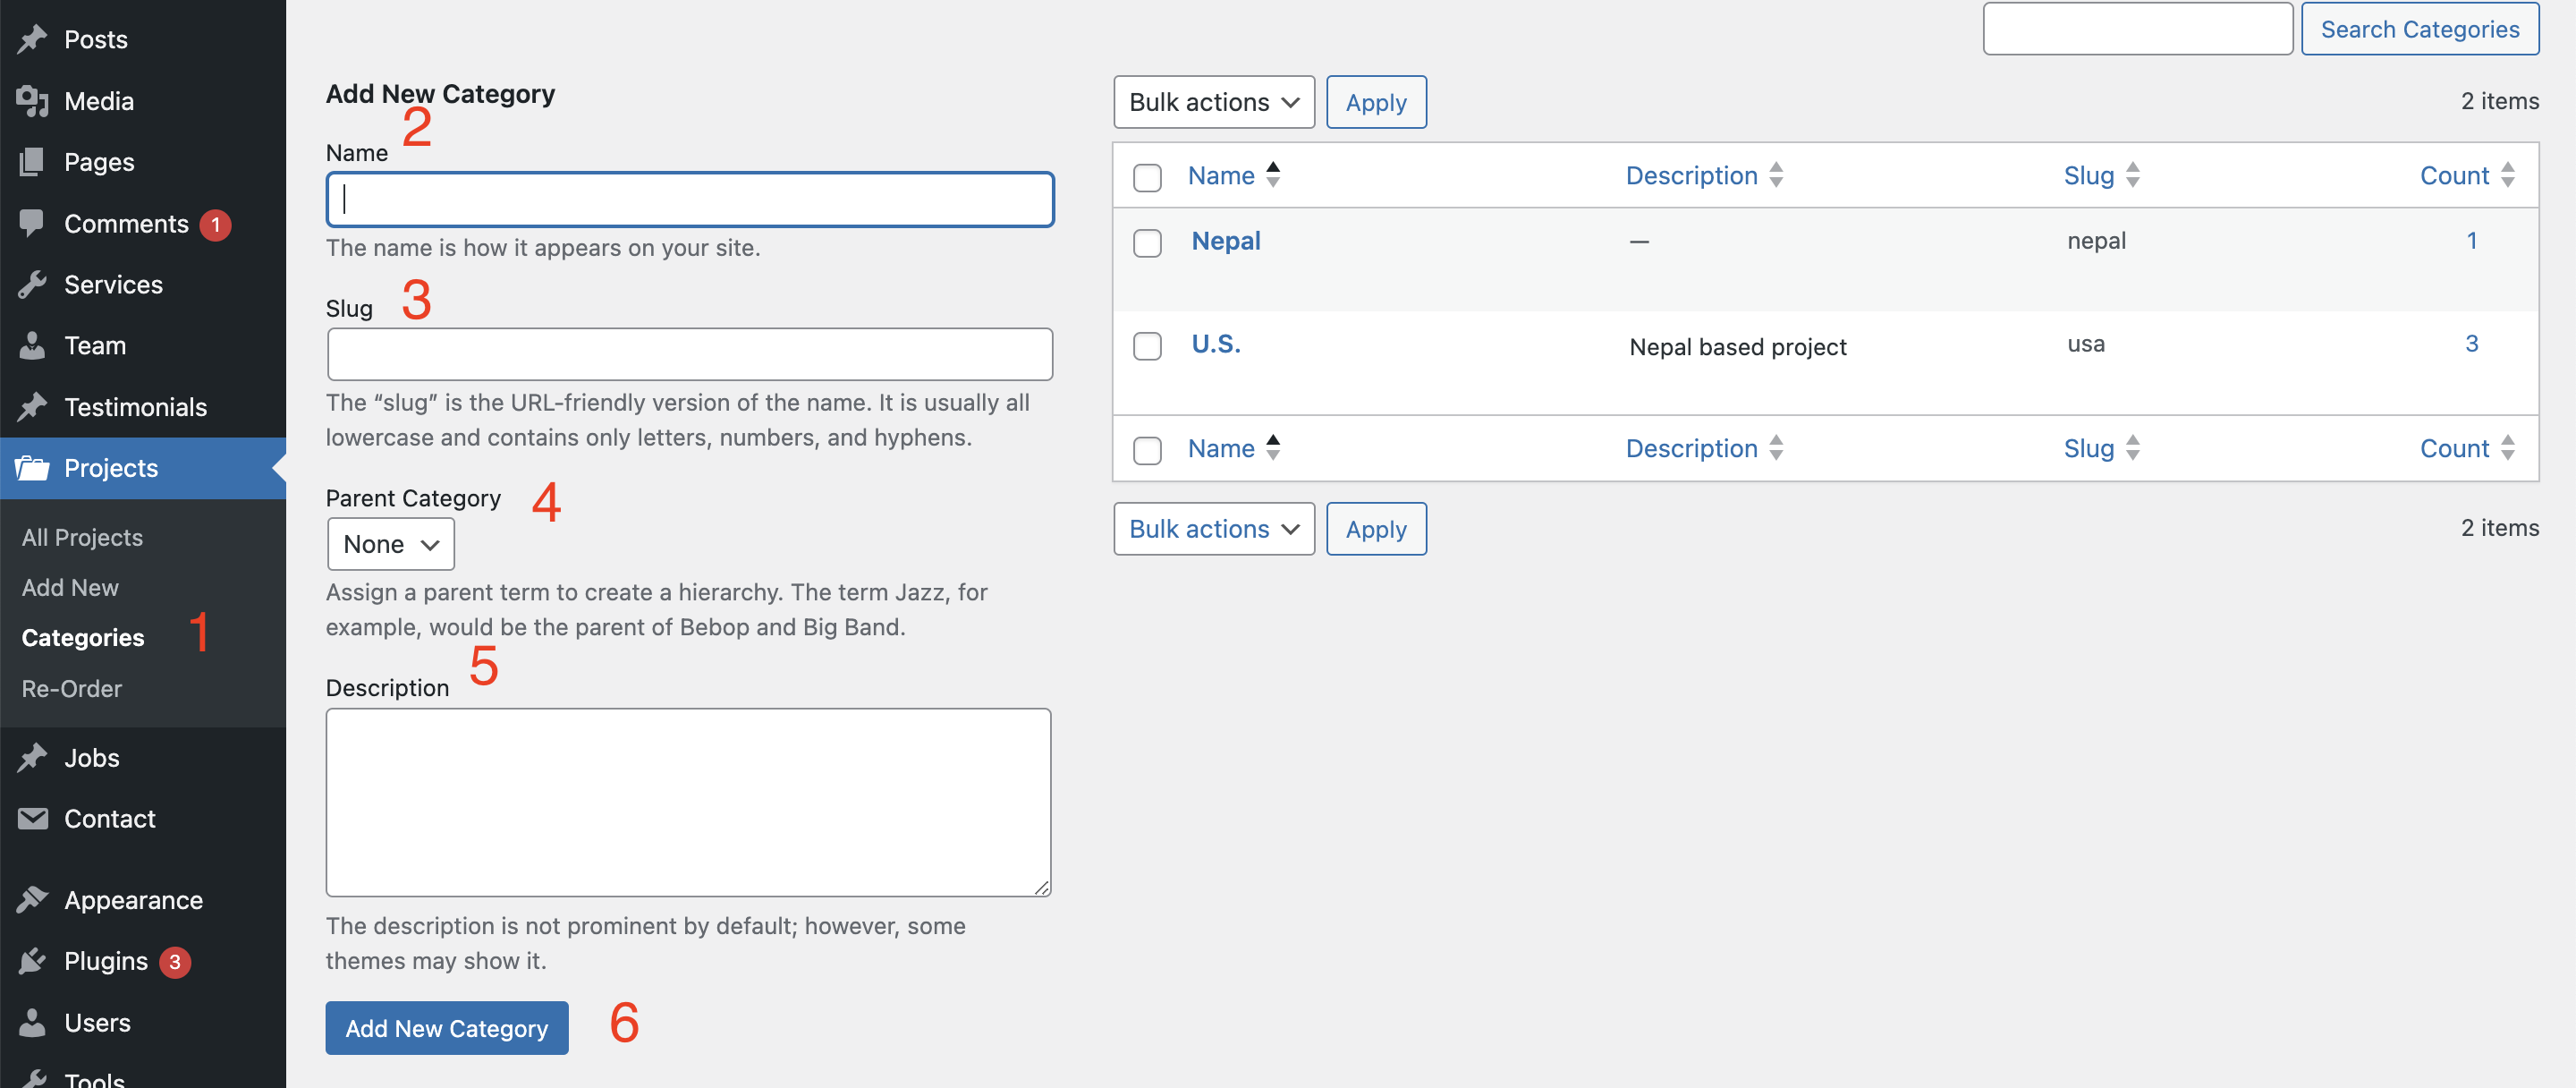Click the Posts pushpin icon
This screenshot has width=2576, height=1088.
32,39
